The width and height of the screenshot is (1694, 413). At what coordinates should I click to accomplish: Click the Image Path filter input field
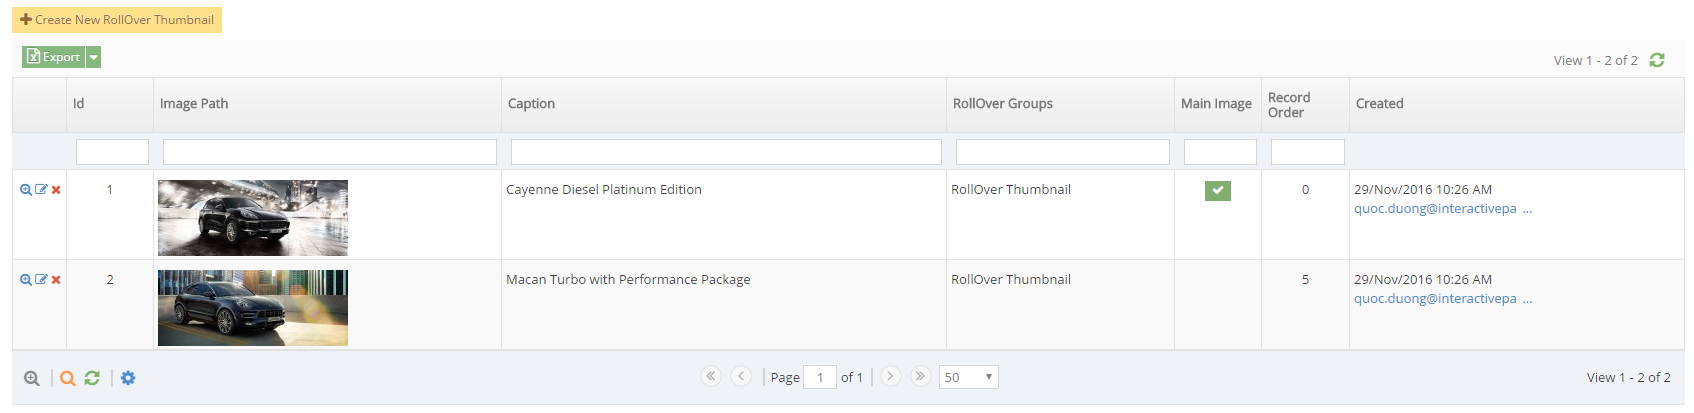329,152
